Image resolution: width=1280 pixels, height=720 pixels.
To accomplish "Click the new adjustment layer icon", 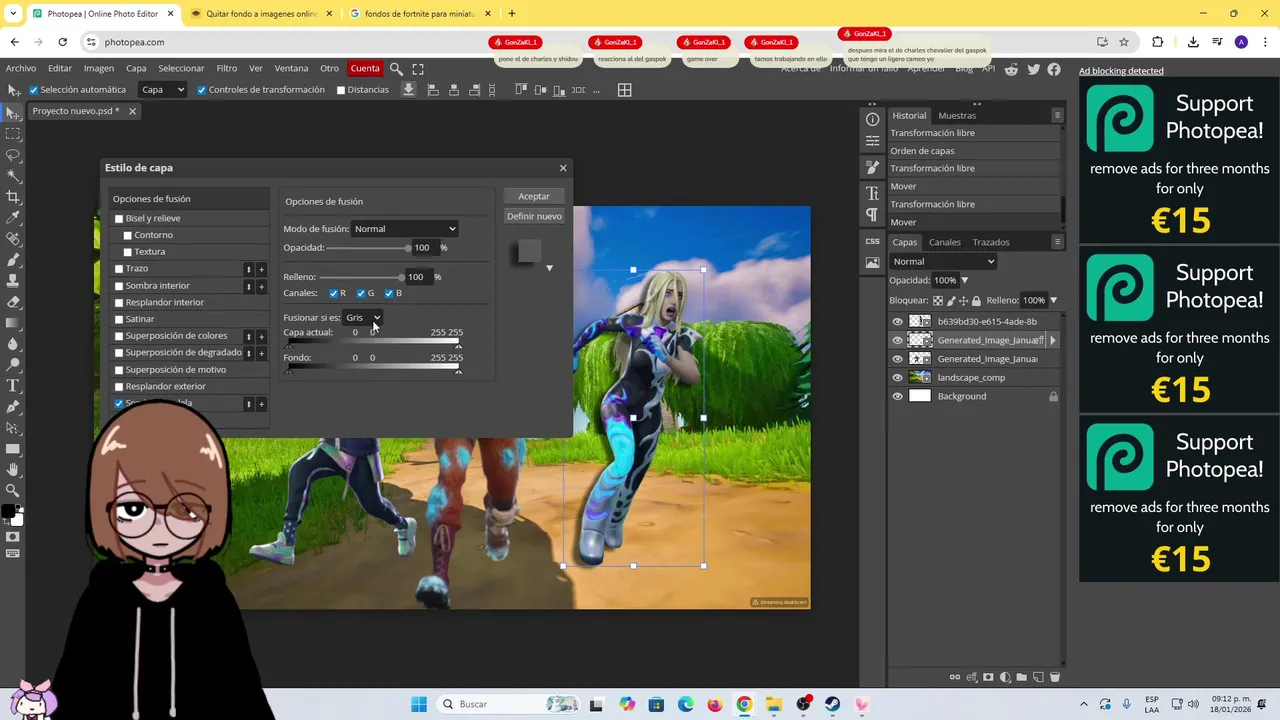I will point(1005,678).
